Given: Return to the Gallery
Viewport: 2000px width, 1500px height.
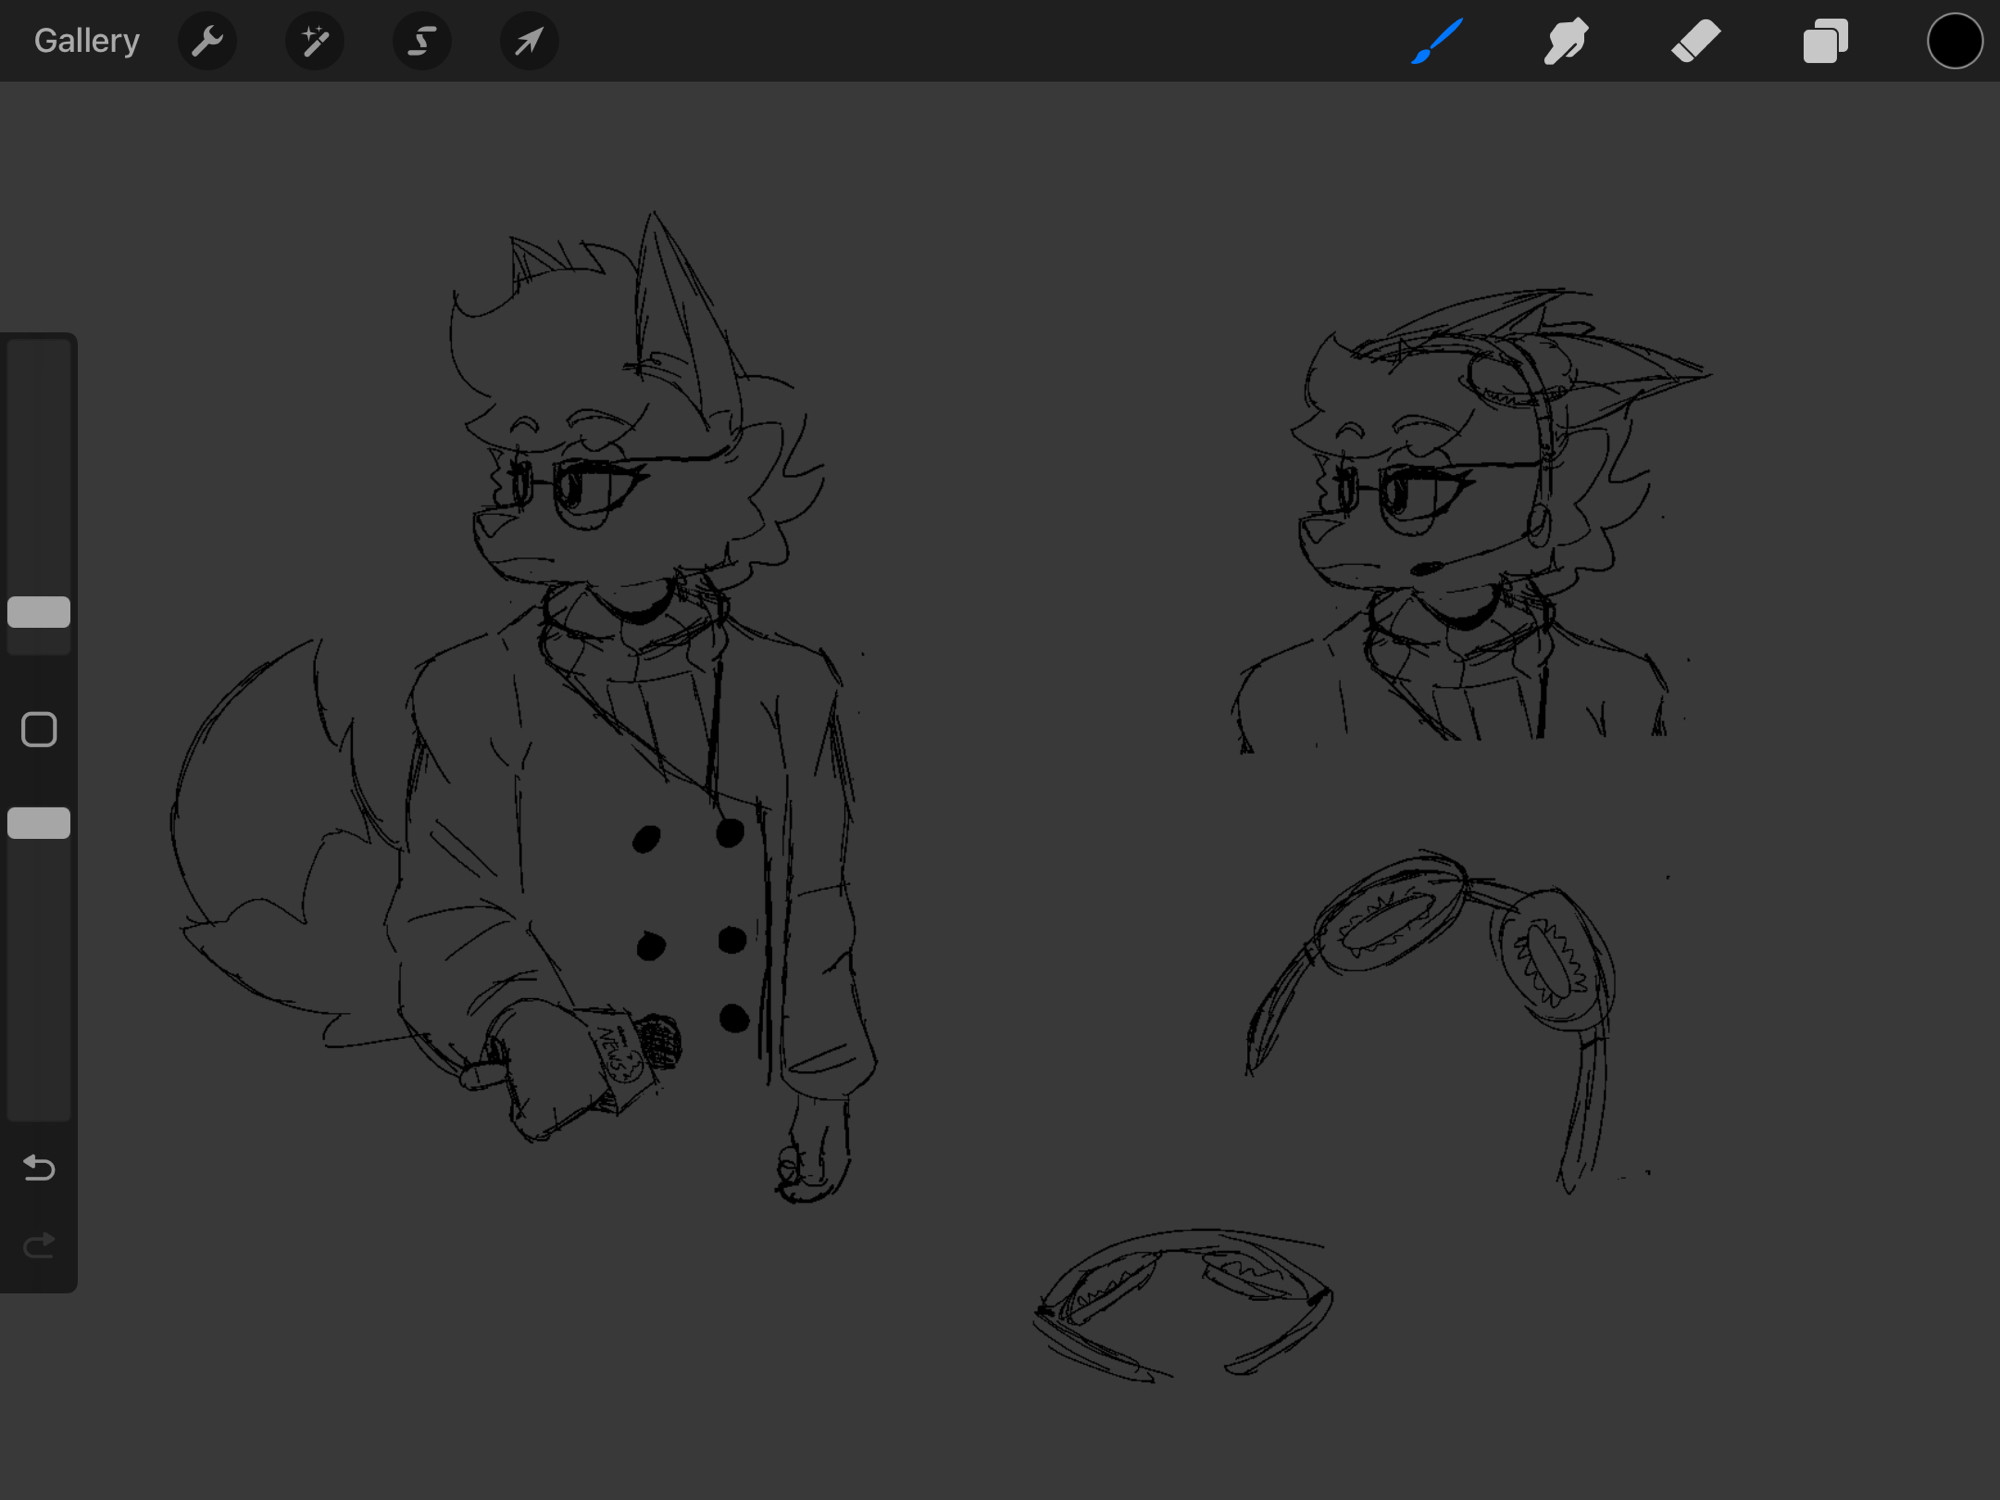Looking at the screenshot, I should tap(87, 41).
